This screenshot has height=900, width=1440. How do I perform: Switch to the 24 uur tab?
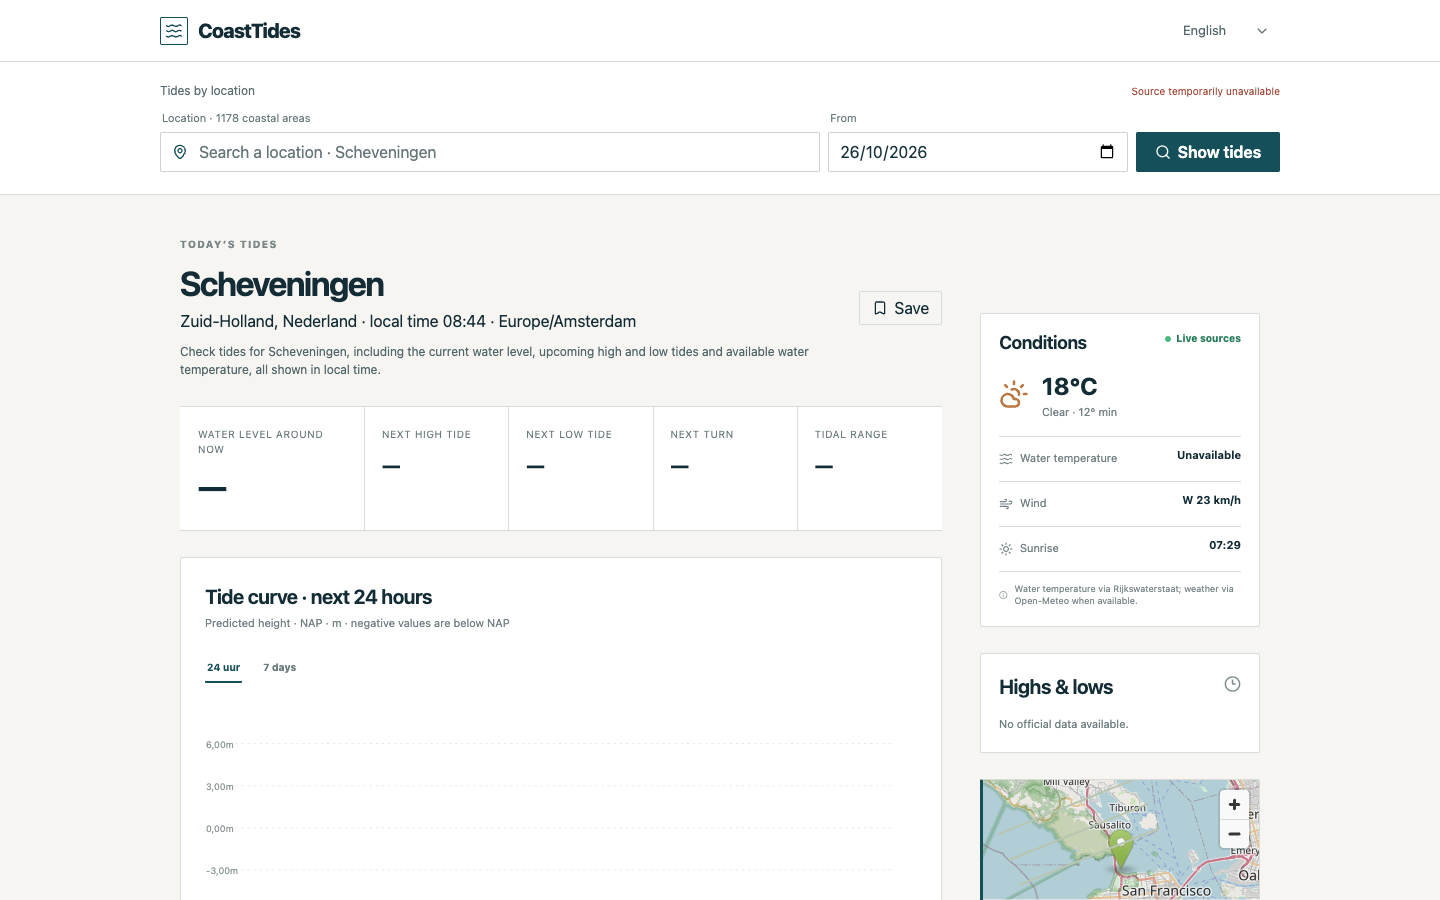224,668
